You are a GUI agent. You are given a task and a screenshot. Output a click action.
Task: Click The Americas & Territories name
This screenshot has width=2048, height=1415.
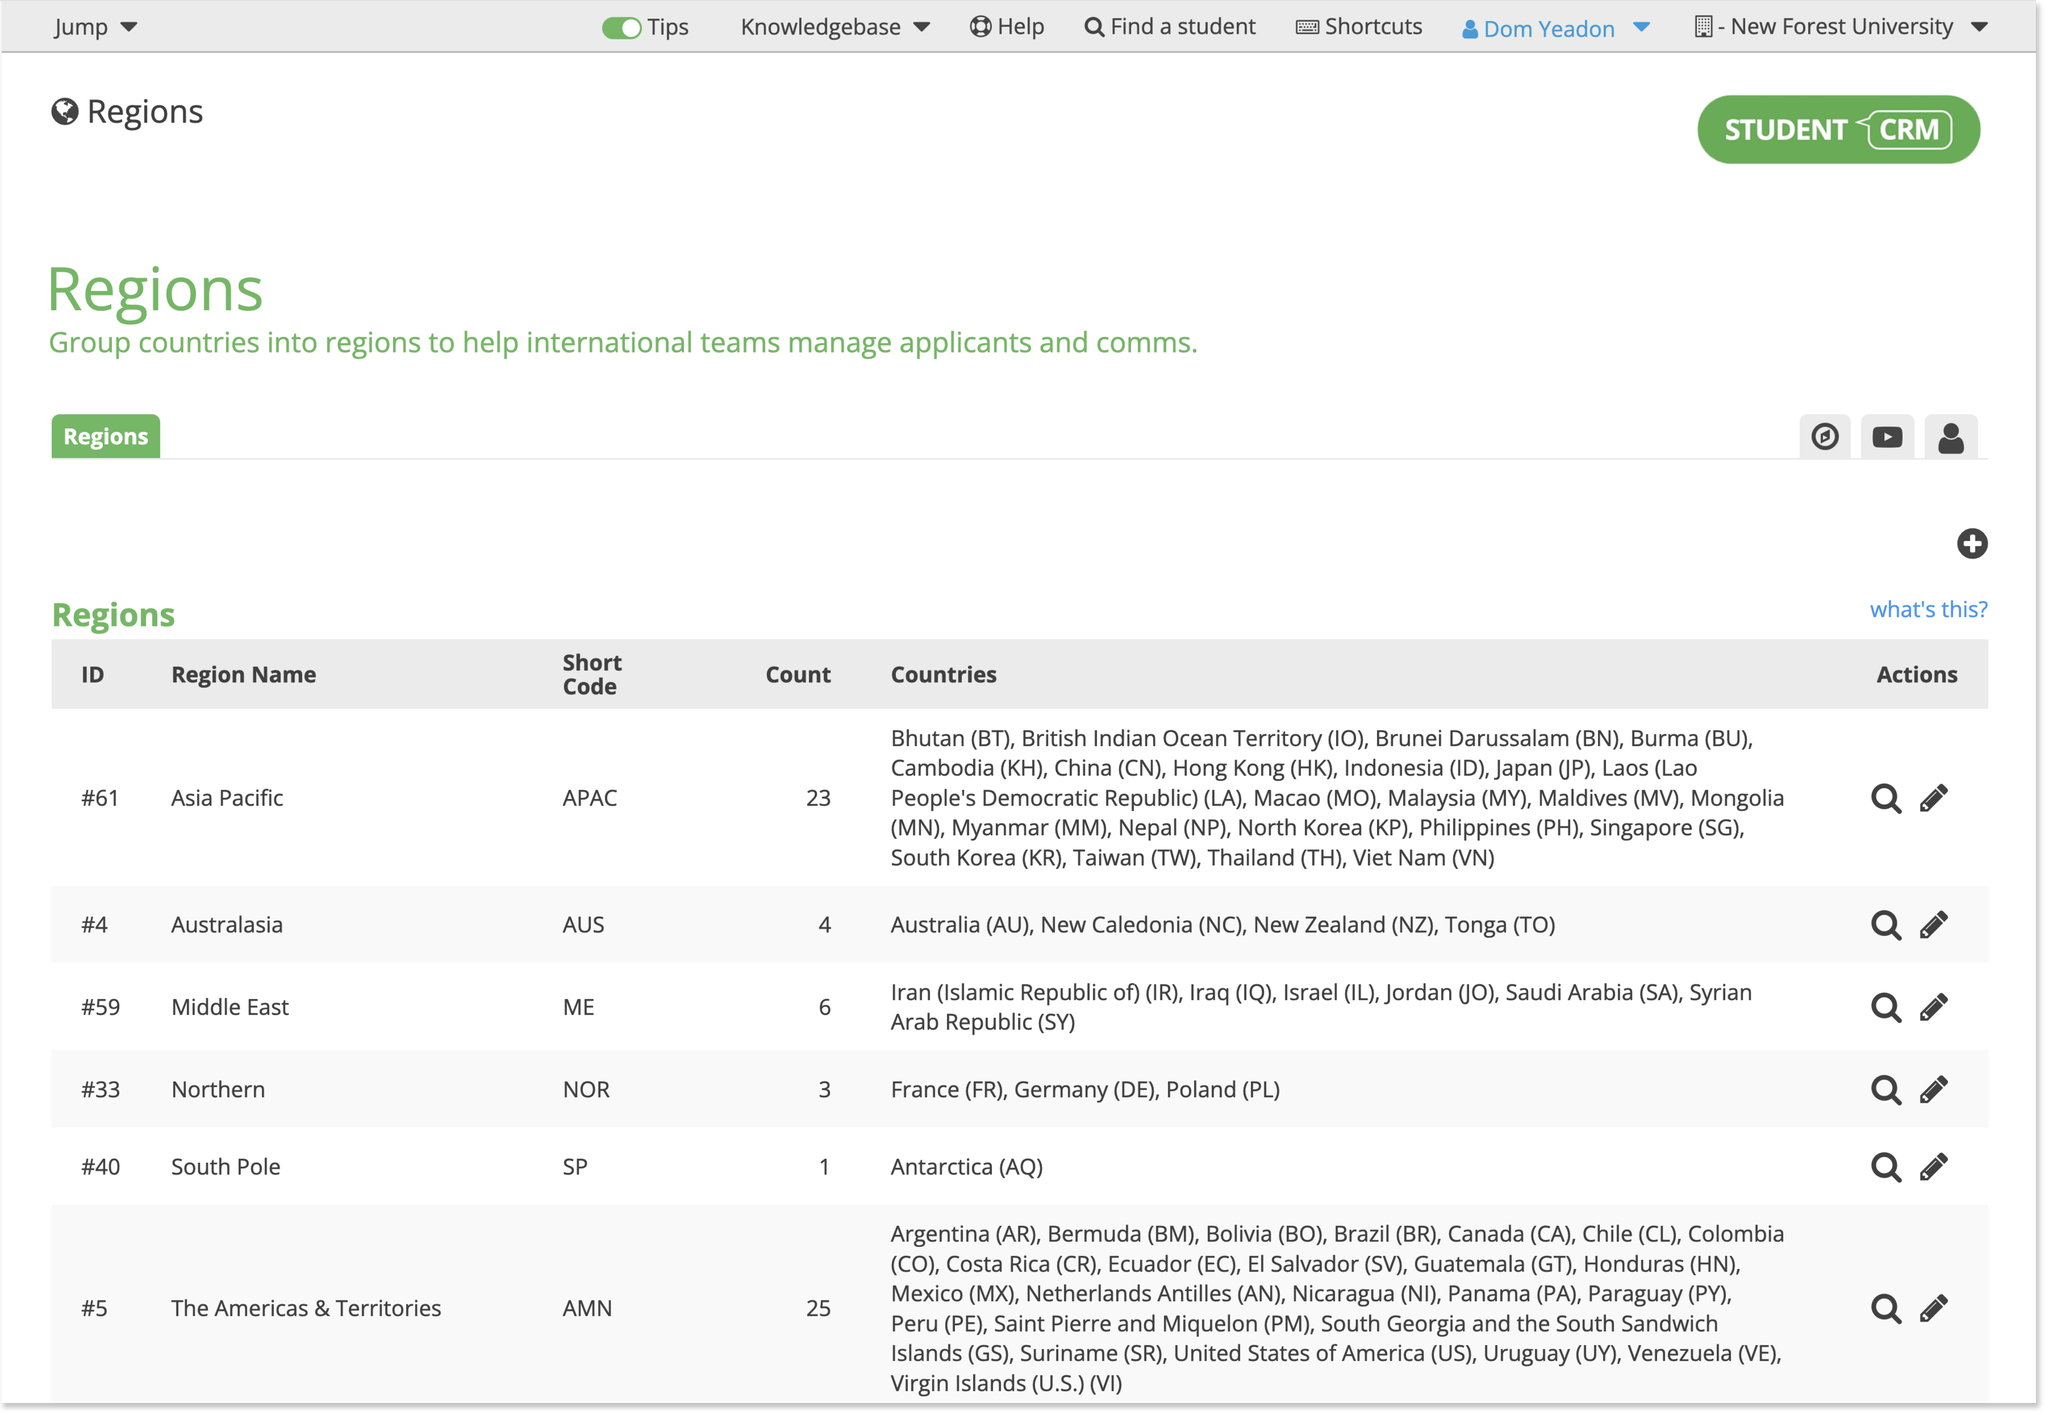(x=306, y=1308)
